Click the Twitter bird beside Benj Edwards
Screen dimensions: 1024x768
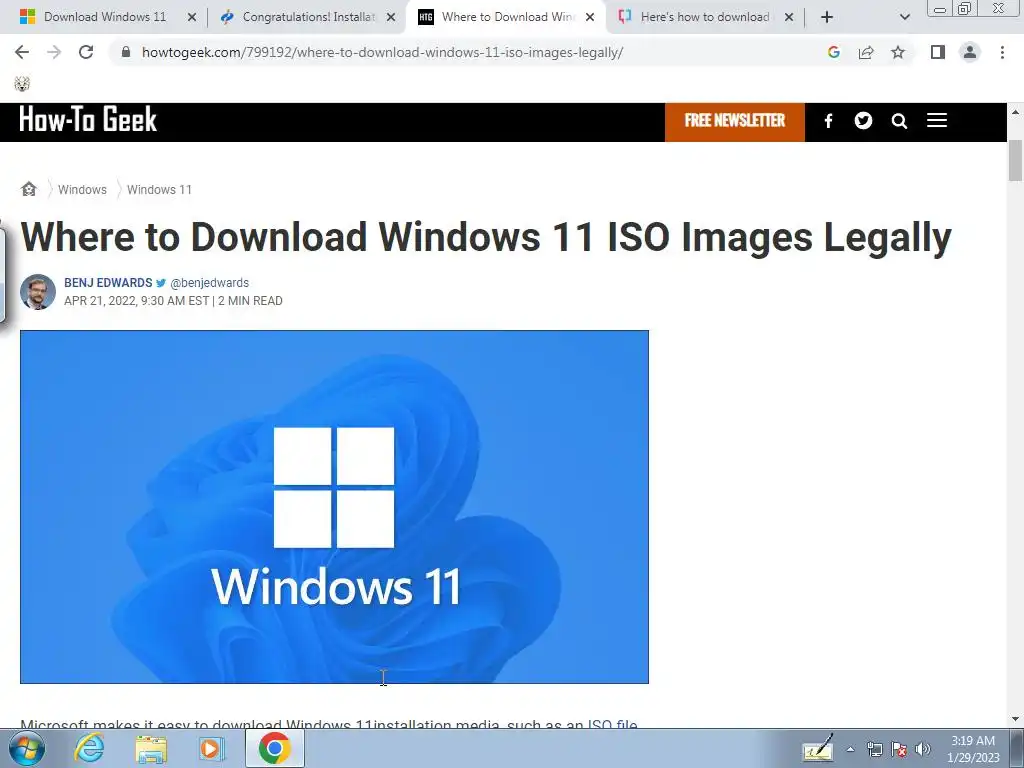(x=161, y=283)
